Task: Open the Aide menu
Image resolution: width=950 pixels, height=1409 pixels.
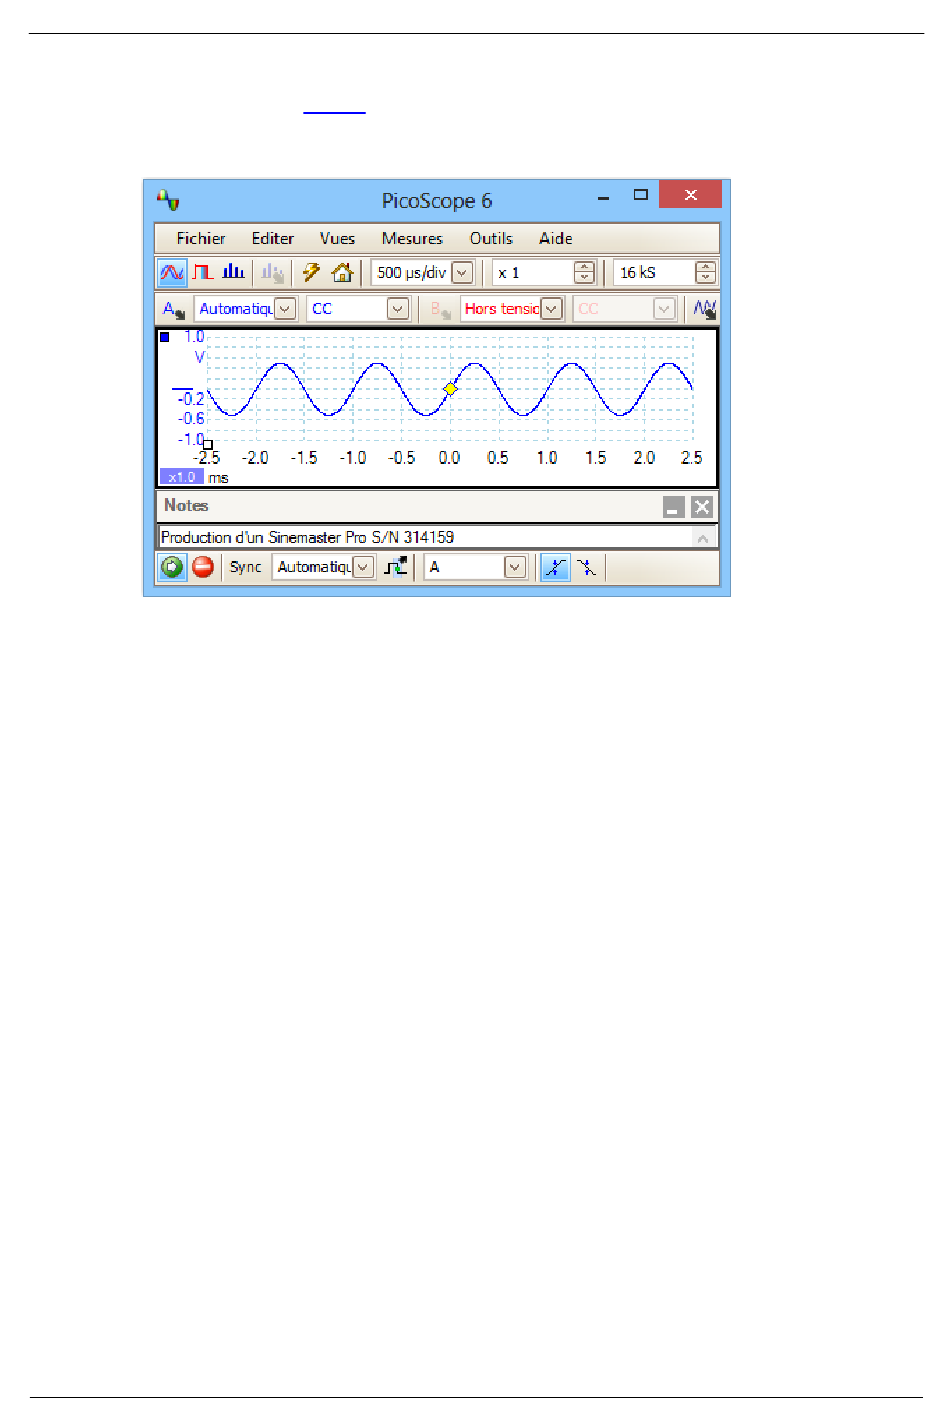Action: [556, 238]
